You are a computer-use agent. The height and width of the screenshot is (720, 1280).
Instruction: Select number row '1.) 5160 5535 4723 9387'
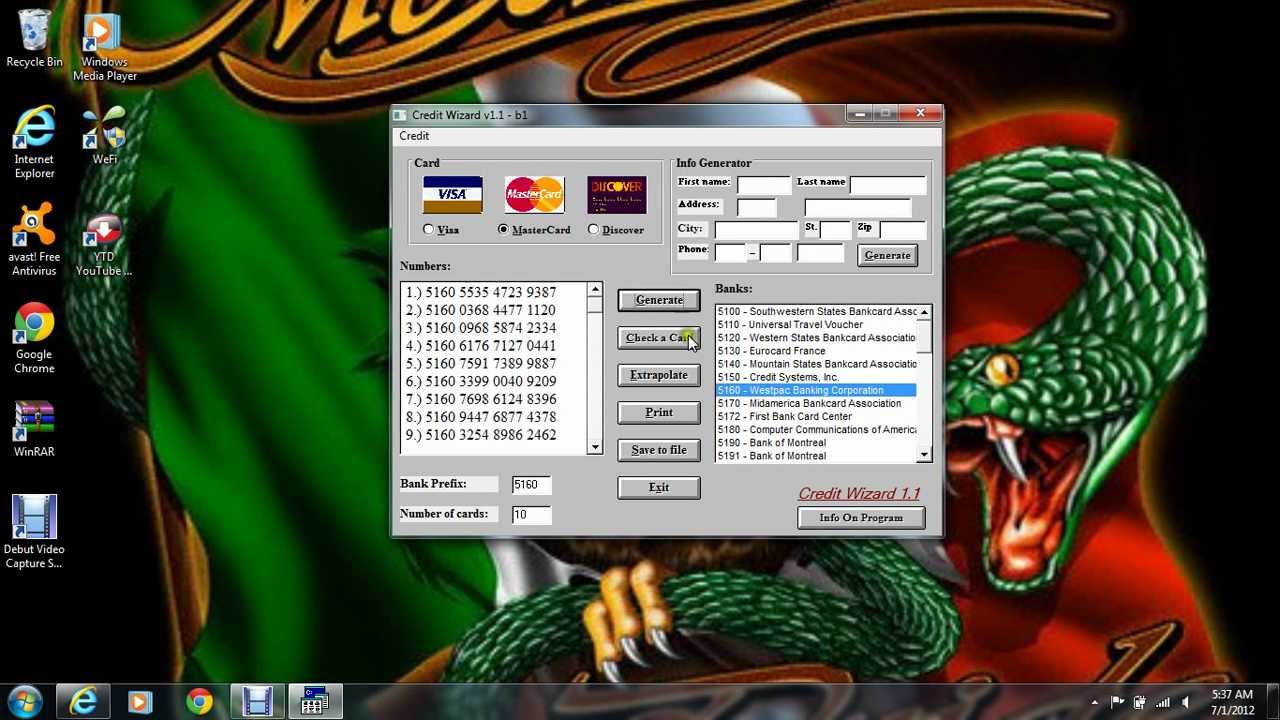point(481,293)
